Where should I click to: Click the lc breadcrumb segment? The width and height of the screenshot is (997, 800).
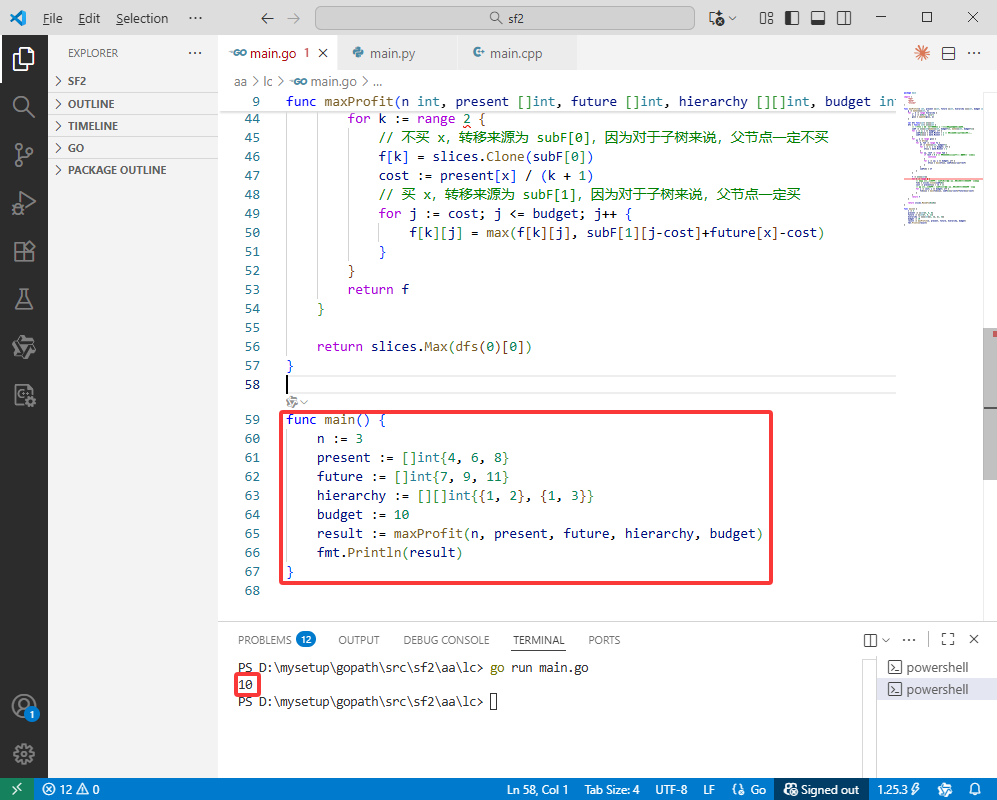tap(268, 81)
